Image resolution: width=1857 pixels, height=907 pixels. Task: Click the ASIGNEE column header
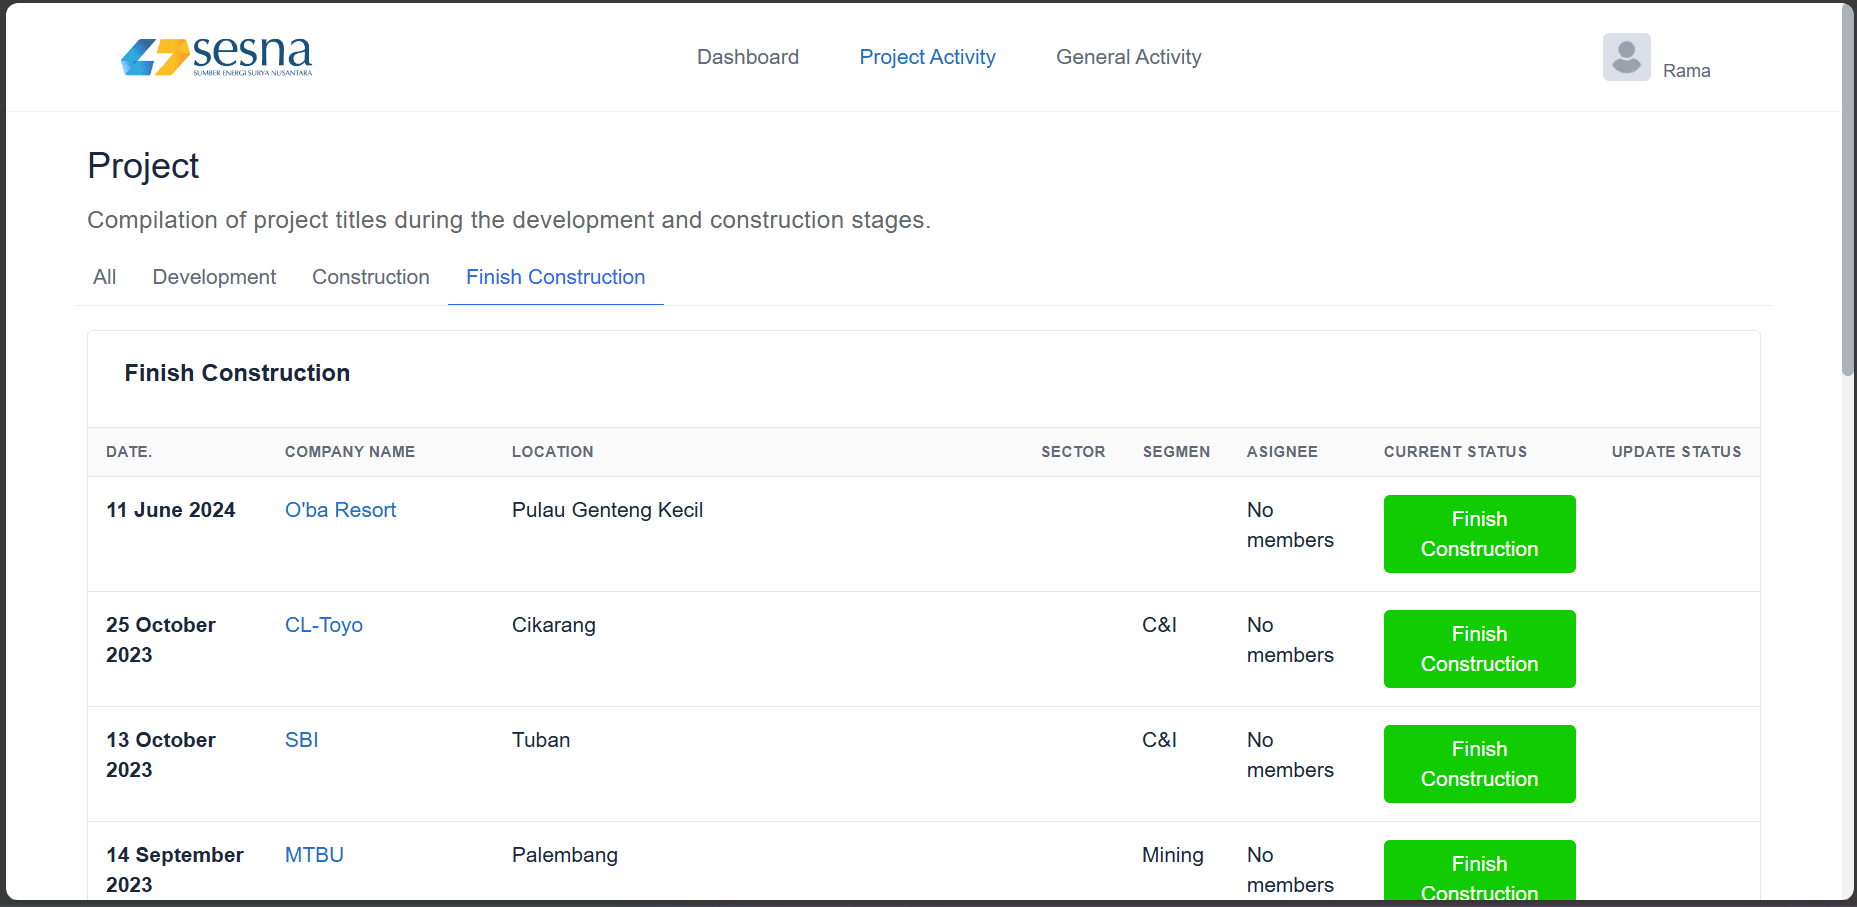point(1282,452)
